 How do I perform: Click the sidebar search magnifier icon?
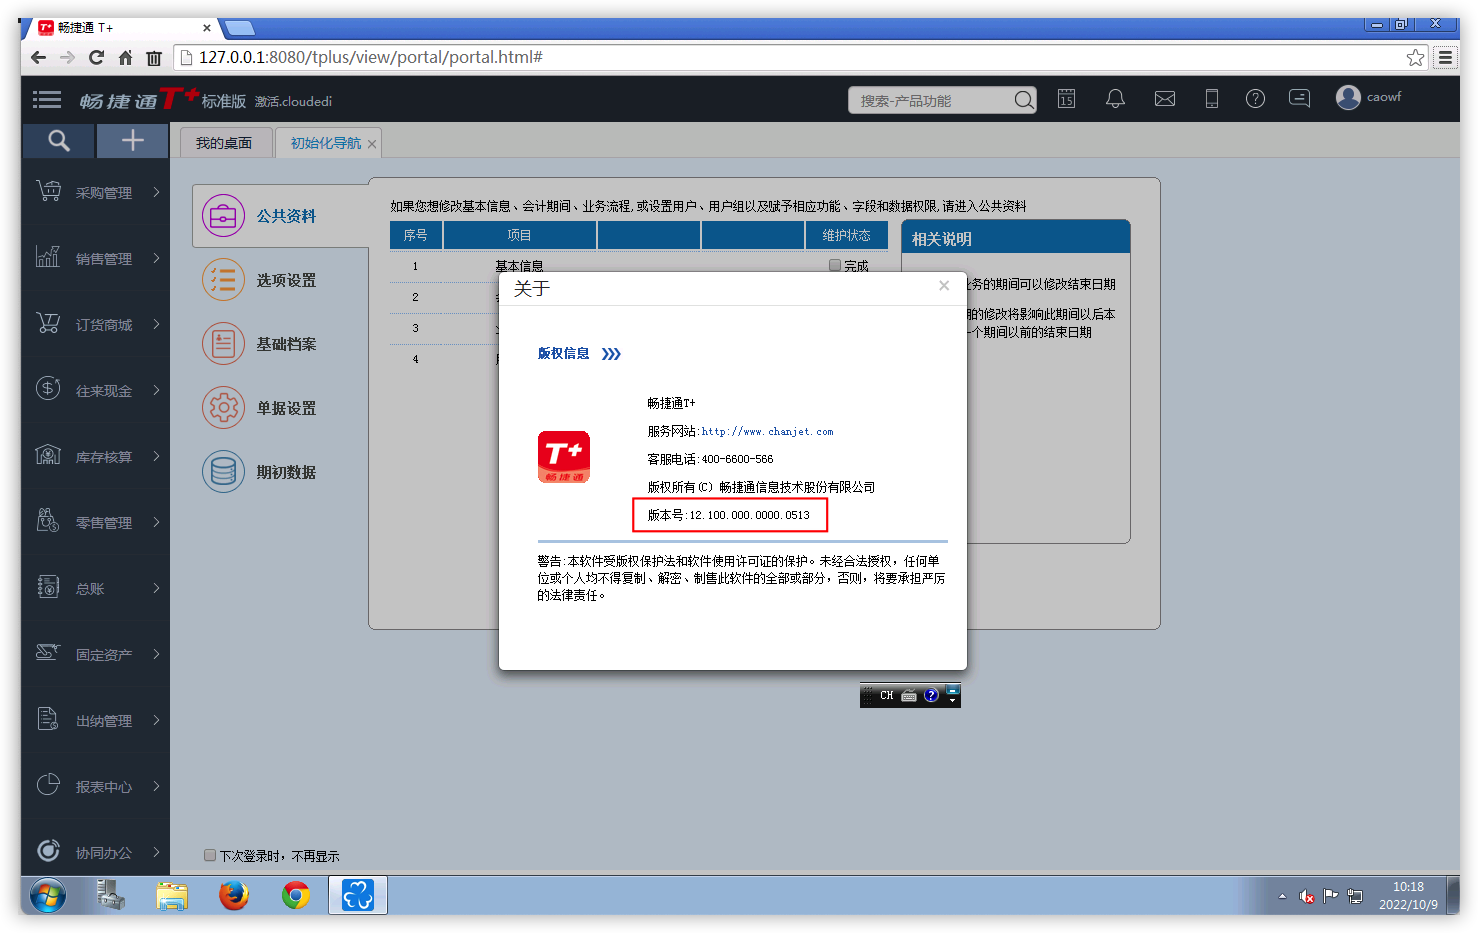(59, 141)
